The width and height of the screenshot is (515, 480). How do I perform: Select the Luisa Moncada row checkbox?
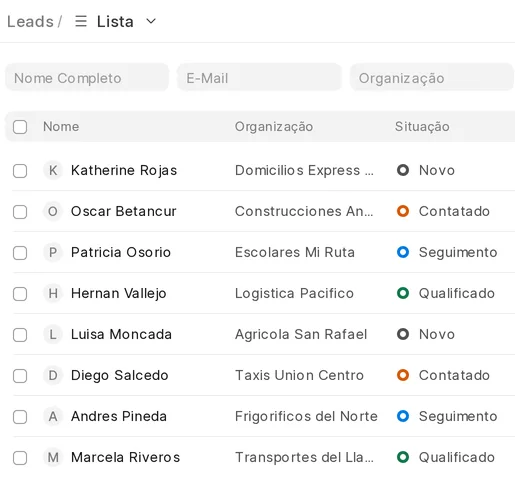click(20, 335)
